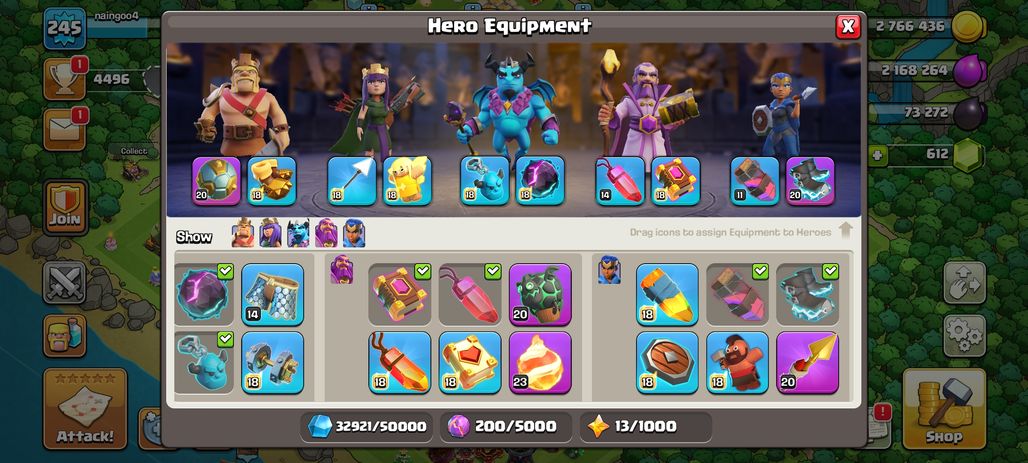Tap the Barbarian King's Spiky Ball slot
Viewport: 1028px width, 463px height.
(x=216, y=180)
